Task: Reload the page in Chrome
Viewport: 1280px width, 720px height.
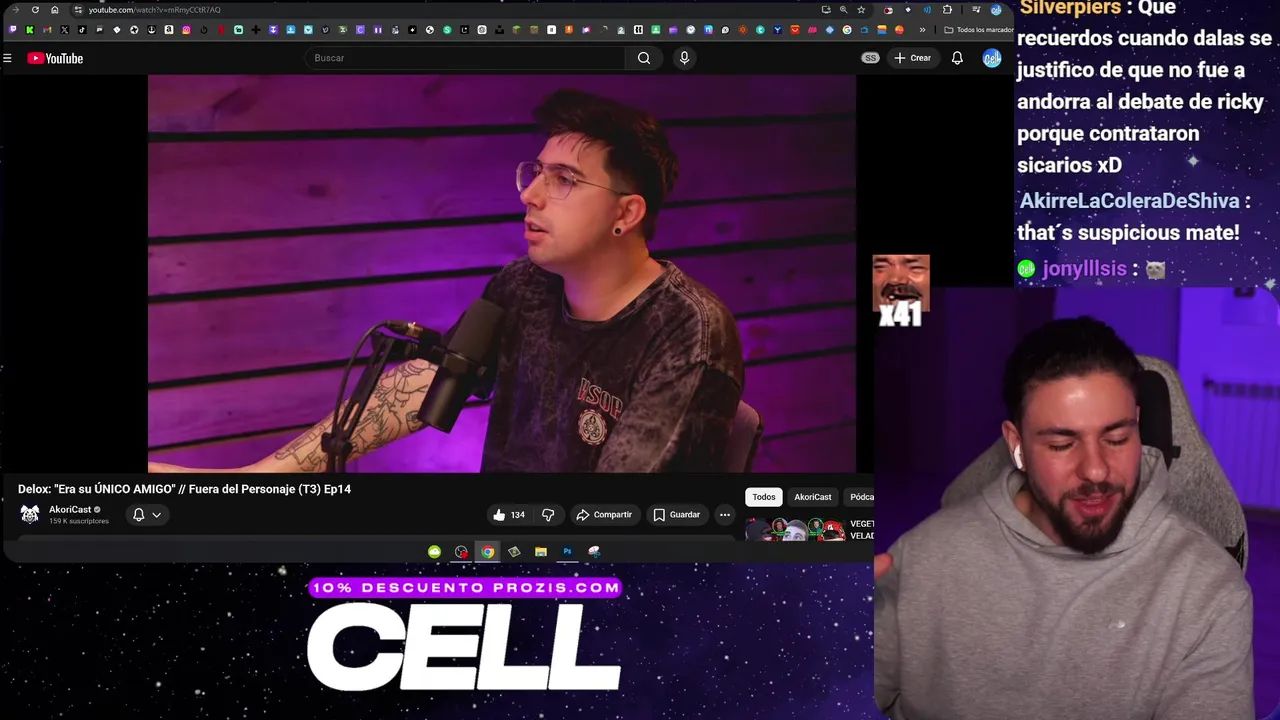Action: tap(35, 10)
